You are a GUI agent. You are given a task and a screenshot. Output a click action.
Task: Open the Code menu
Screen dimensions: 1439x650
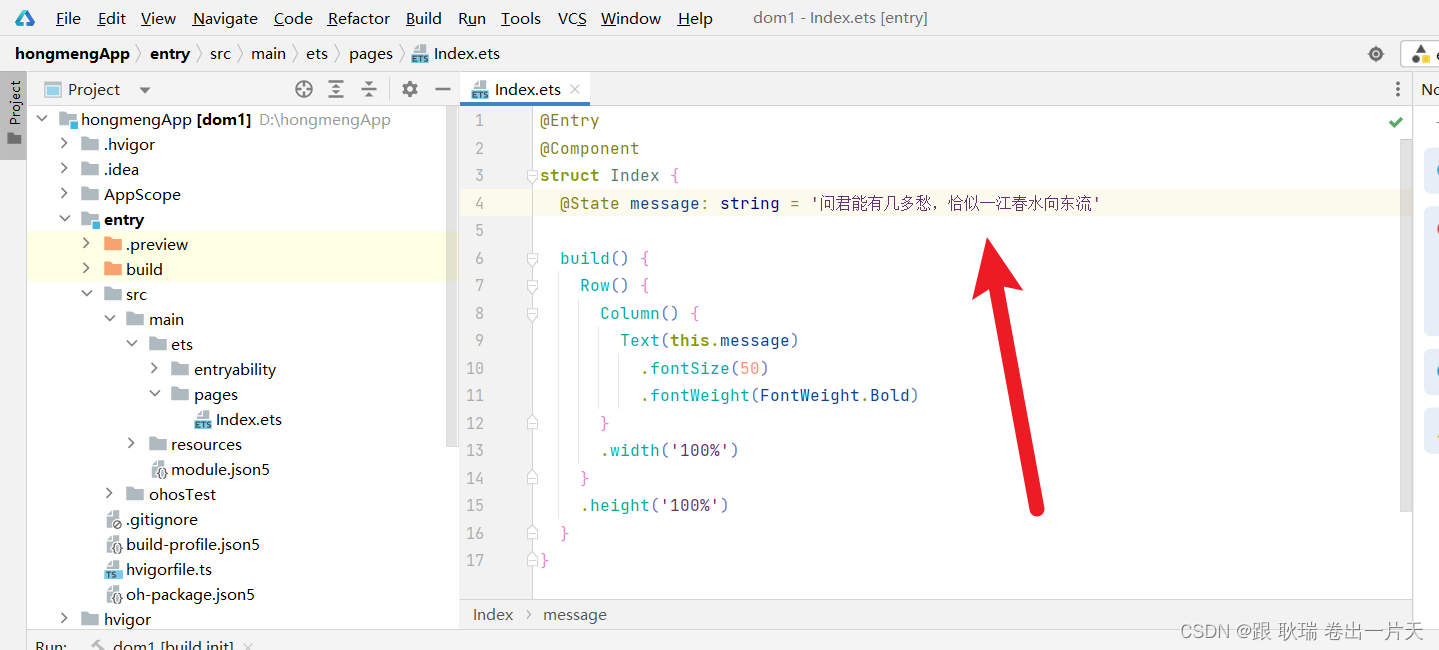pos(293,18)
